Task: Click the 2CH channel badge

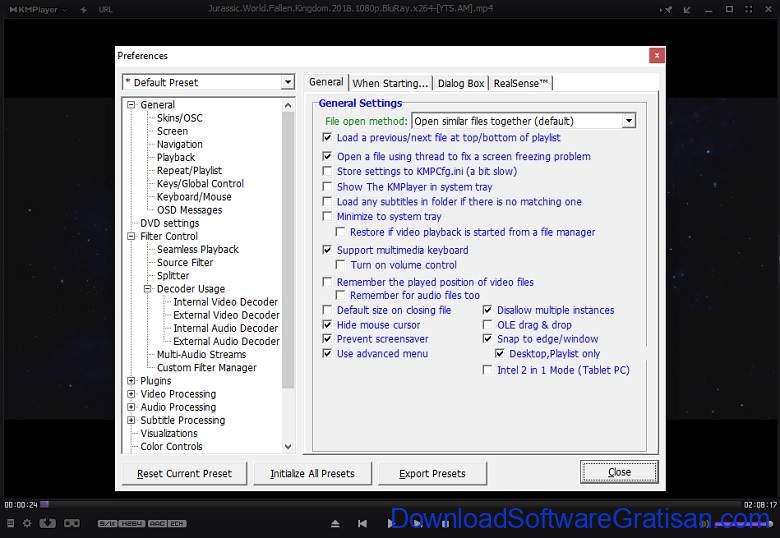Action: coord(177,524)
